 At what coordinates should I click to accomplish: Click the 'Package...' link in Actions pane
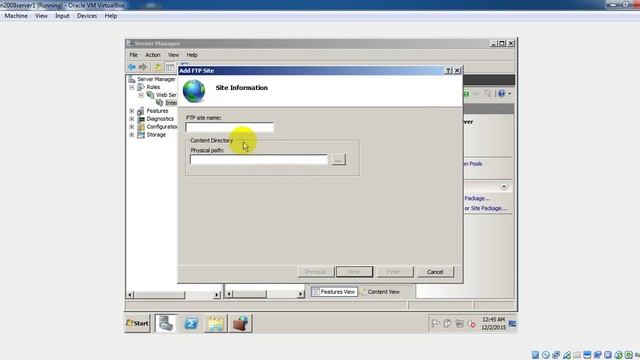pyautogui.click(x=477, y=198)
